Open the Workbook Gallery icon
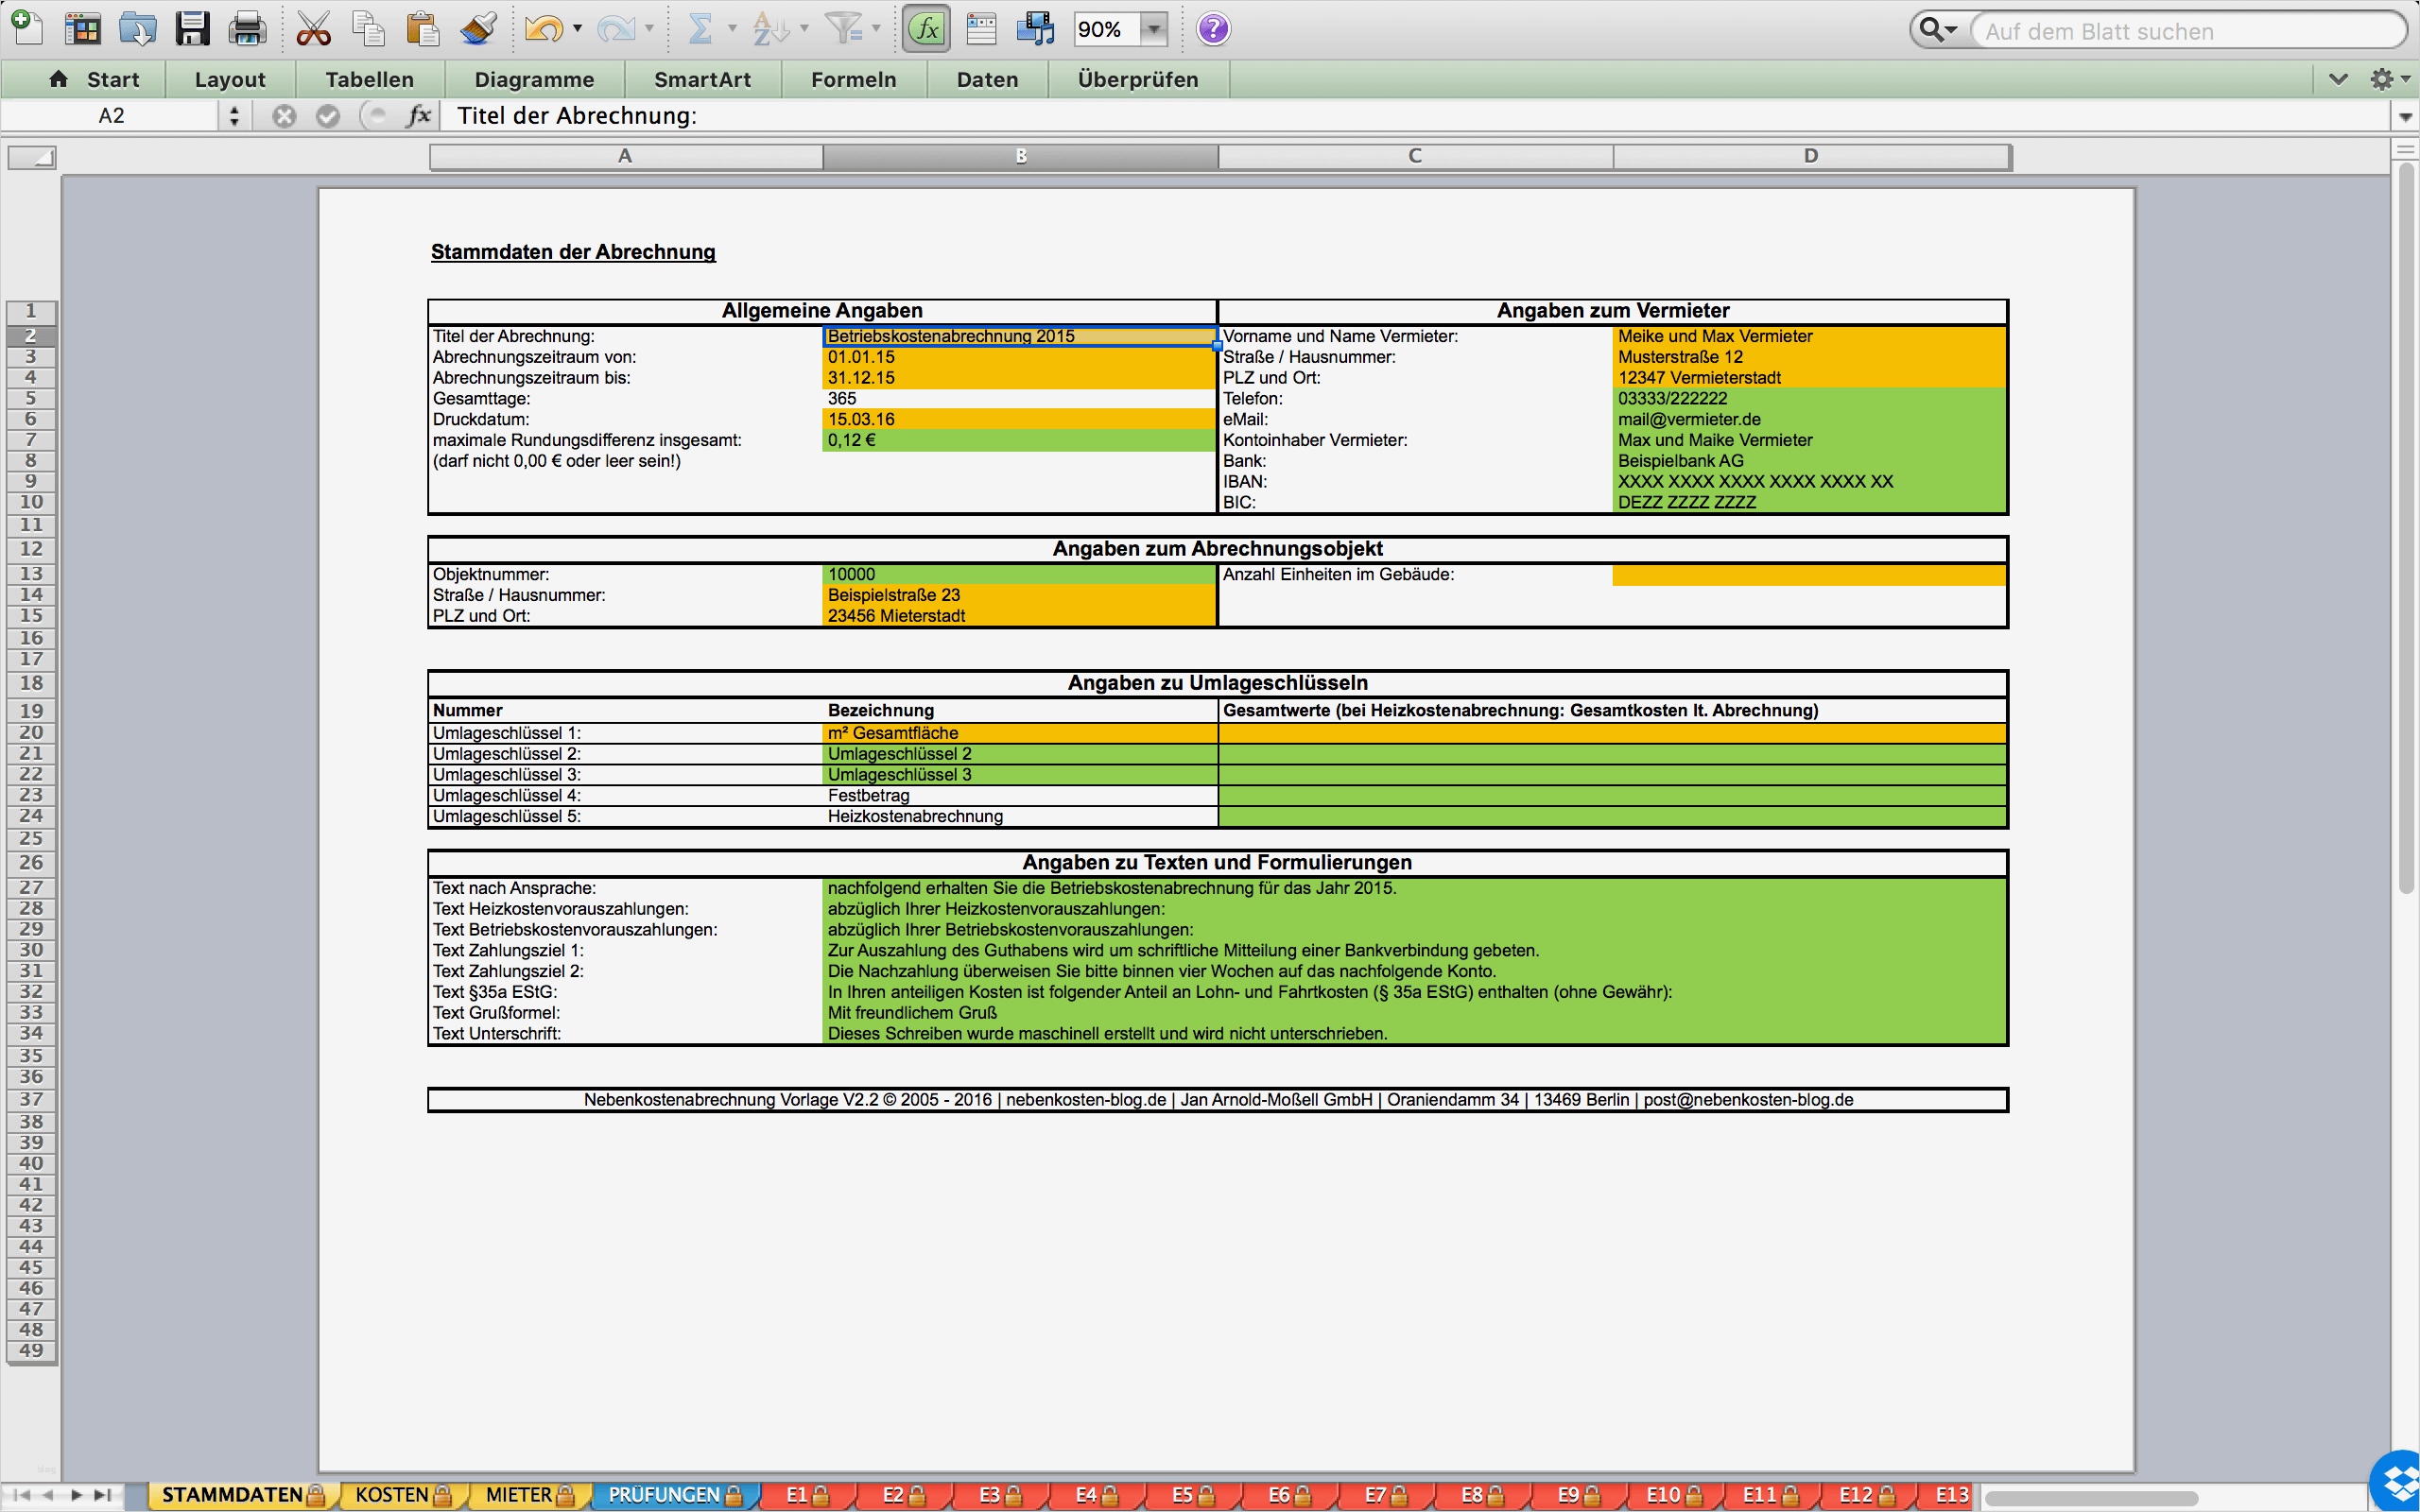This screenshot has width=2420, height=1512. tap(82, 28)
